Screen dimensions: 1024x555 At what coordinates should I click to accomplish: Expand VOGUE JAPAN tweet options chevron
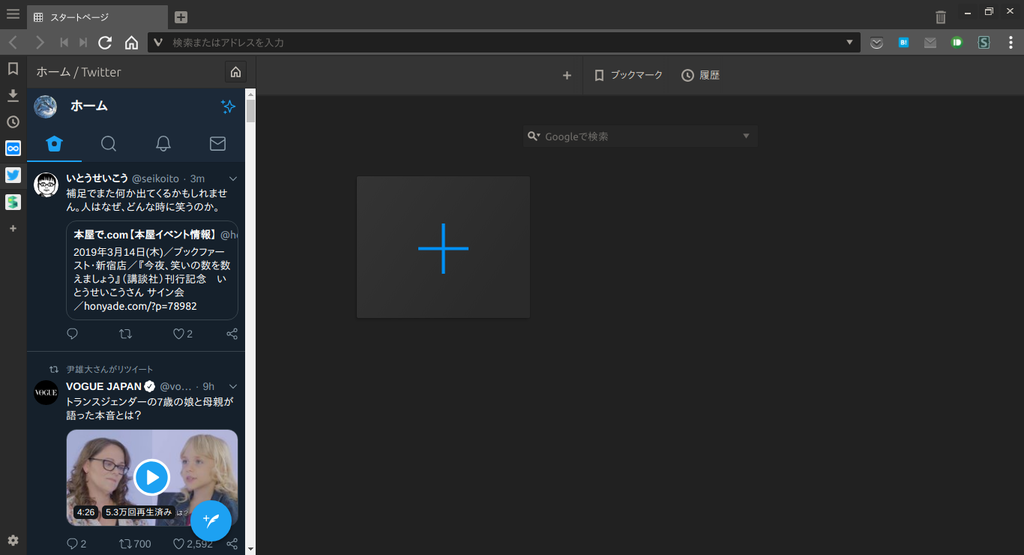(x=233, y=387)
